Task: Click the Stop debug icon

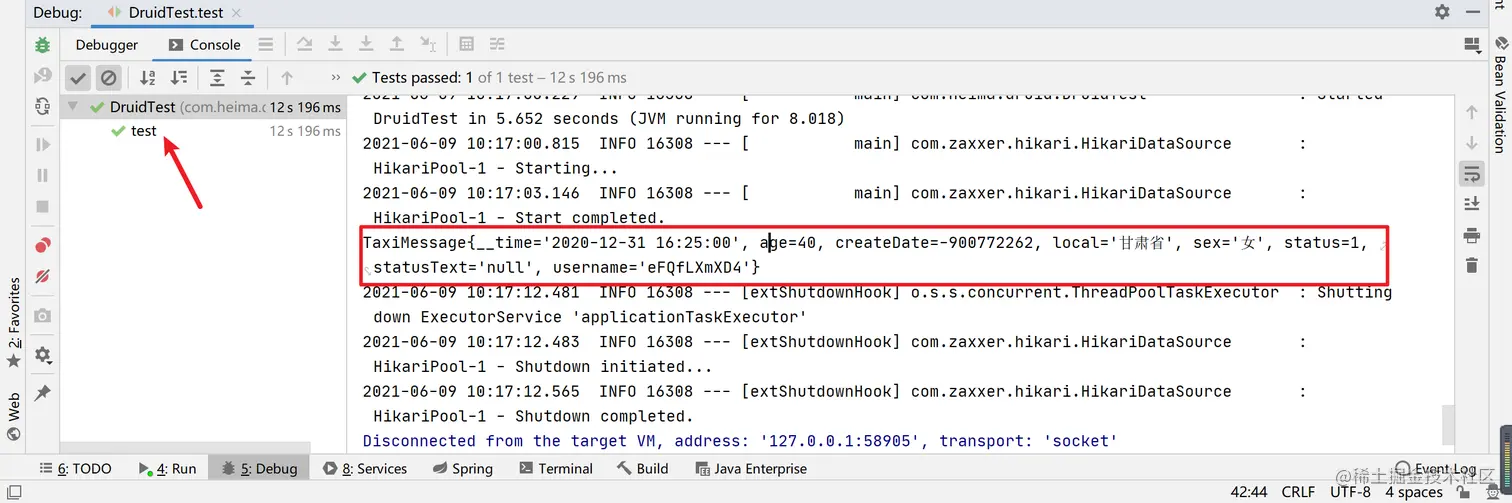Action: pos(42,206)
